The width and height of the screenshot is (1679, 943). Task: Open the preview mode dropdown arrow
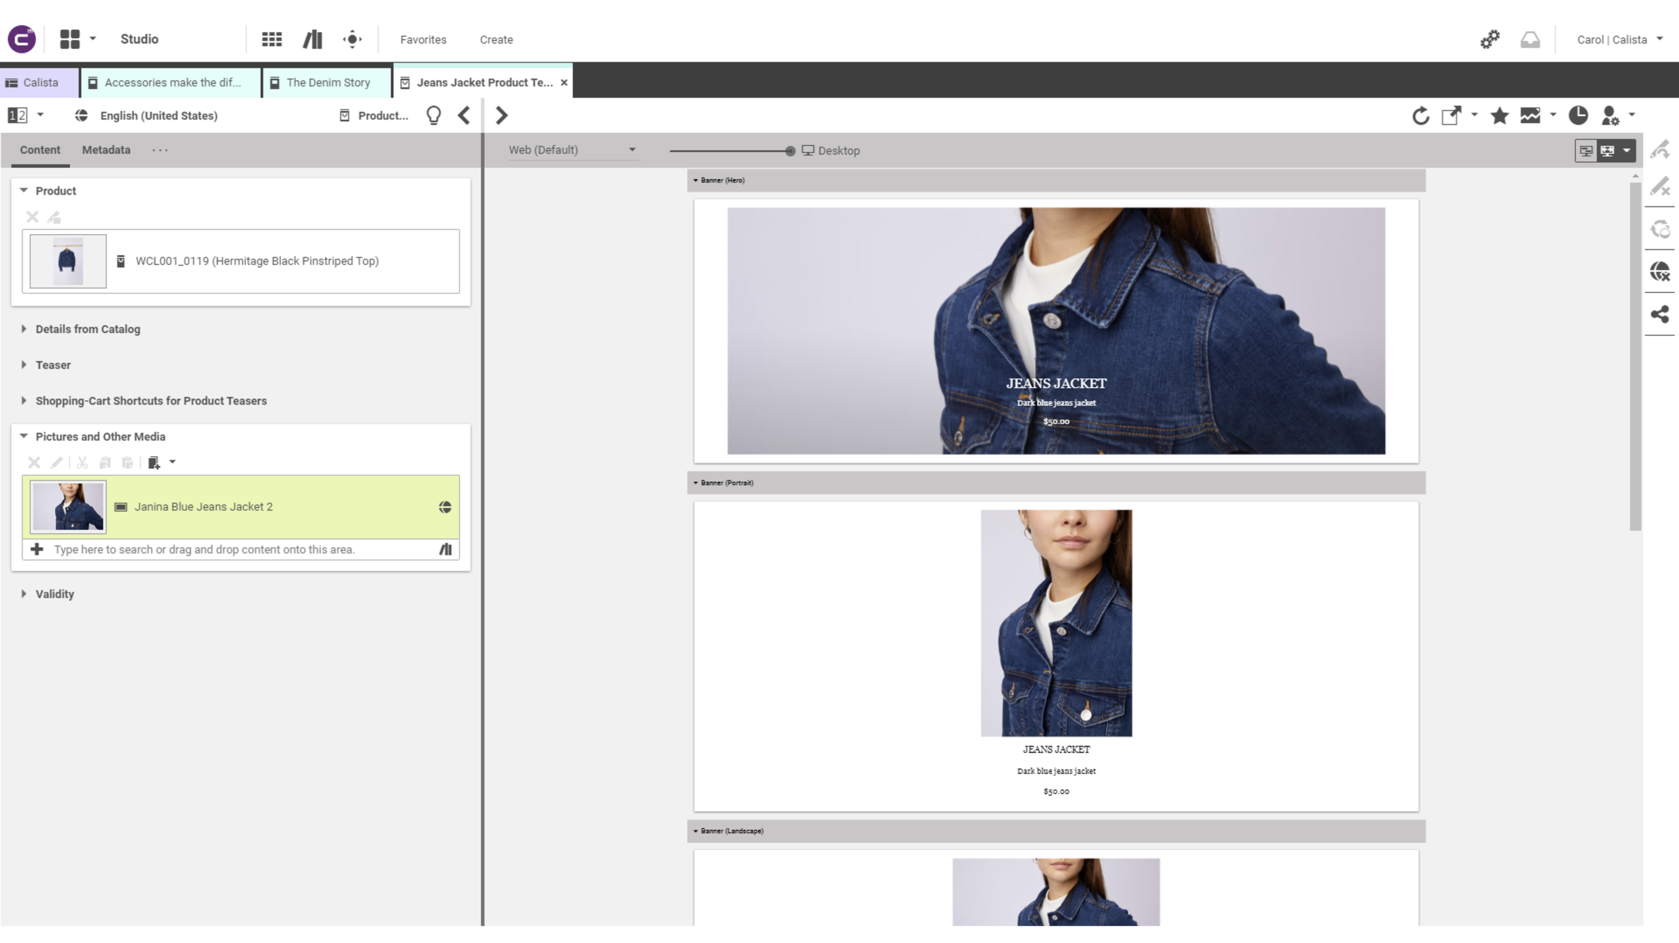point(1627,151)
